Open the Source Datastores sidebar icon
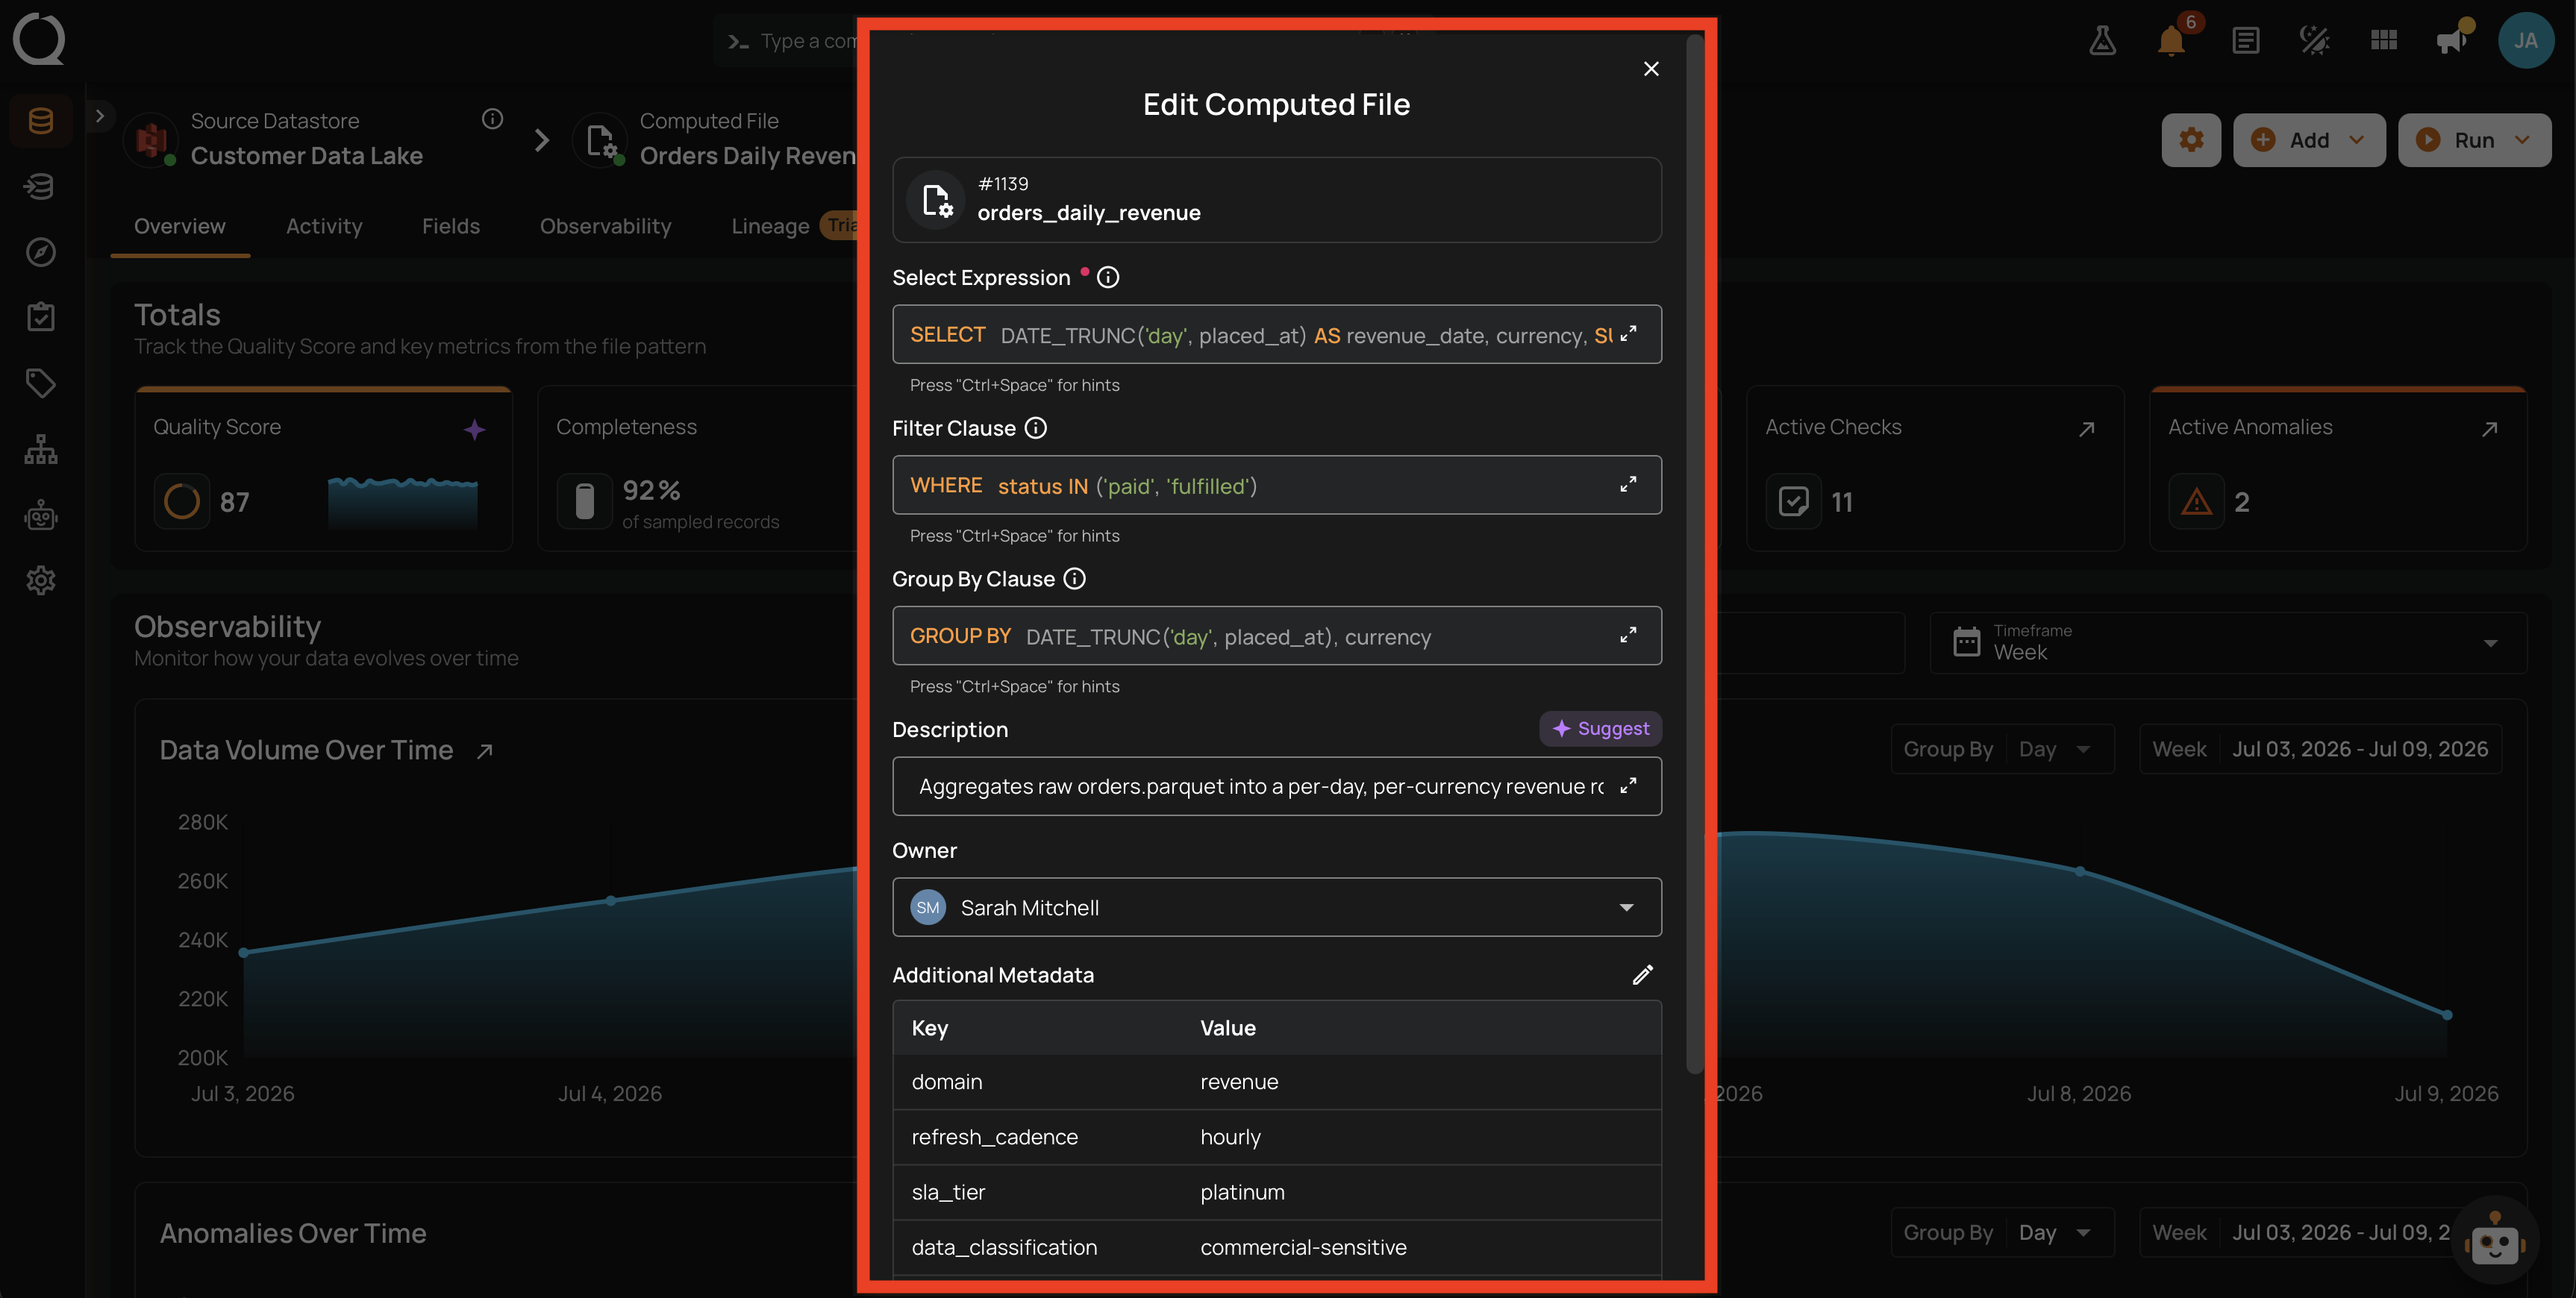This screenshot has height=1298, width=2576. coord(40,121)
